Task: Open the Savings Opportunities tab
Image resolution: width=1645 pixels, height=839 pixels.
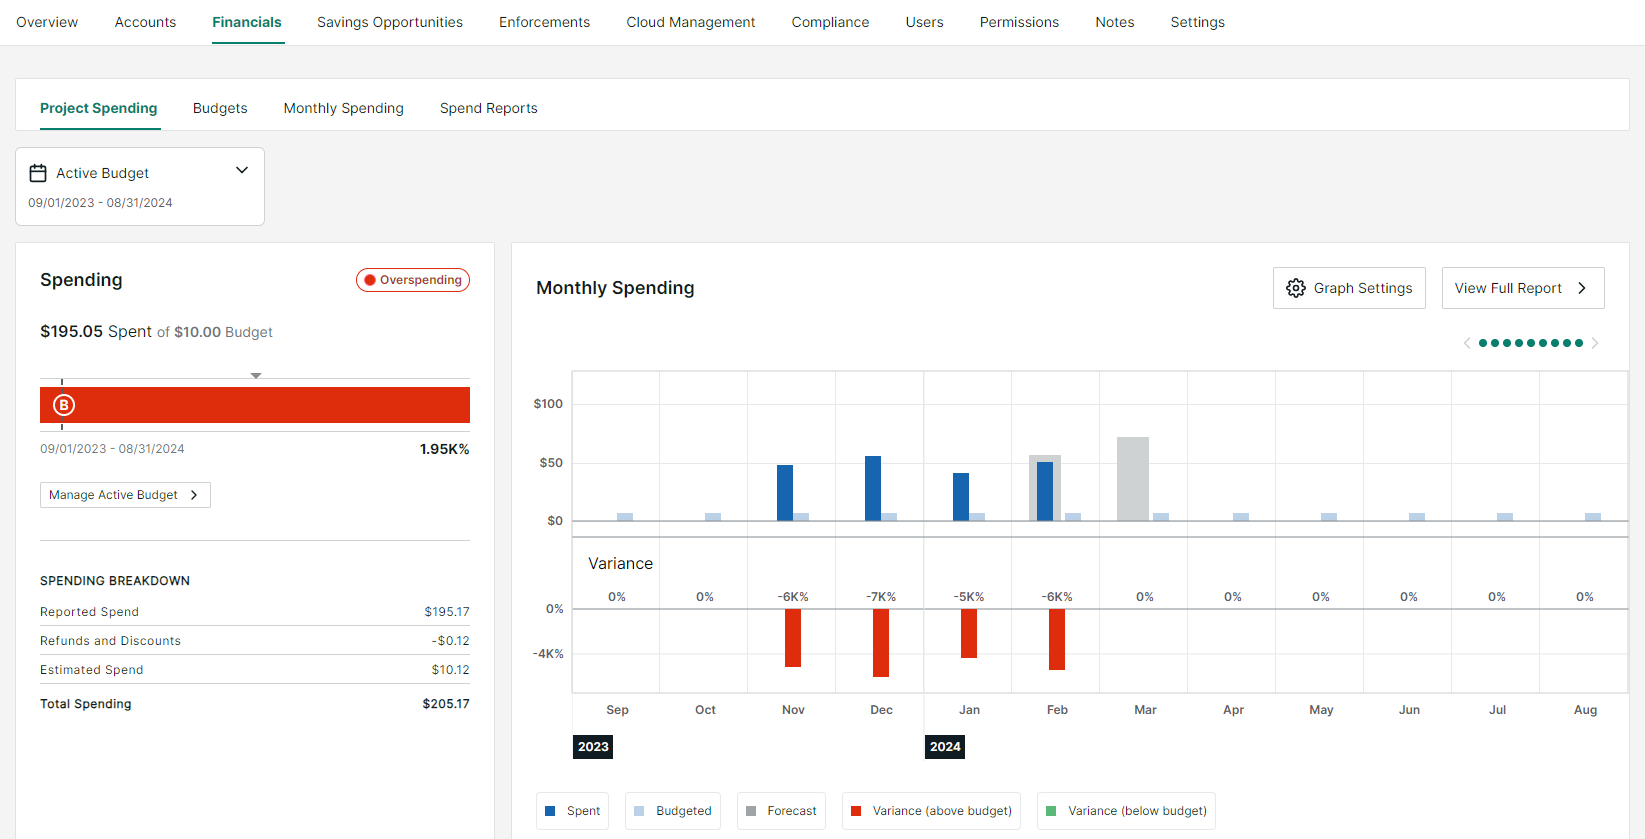Action: coord(390,22)
